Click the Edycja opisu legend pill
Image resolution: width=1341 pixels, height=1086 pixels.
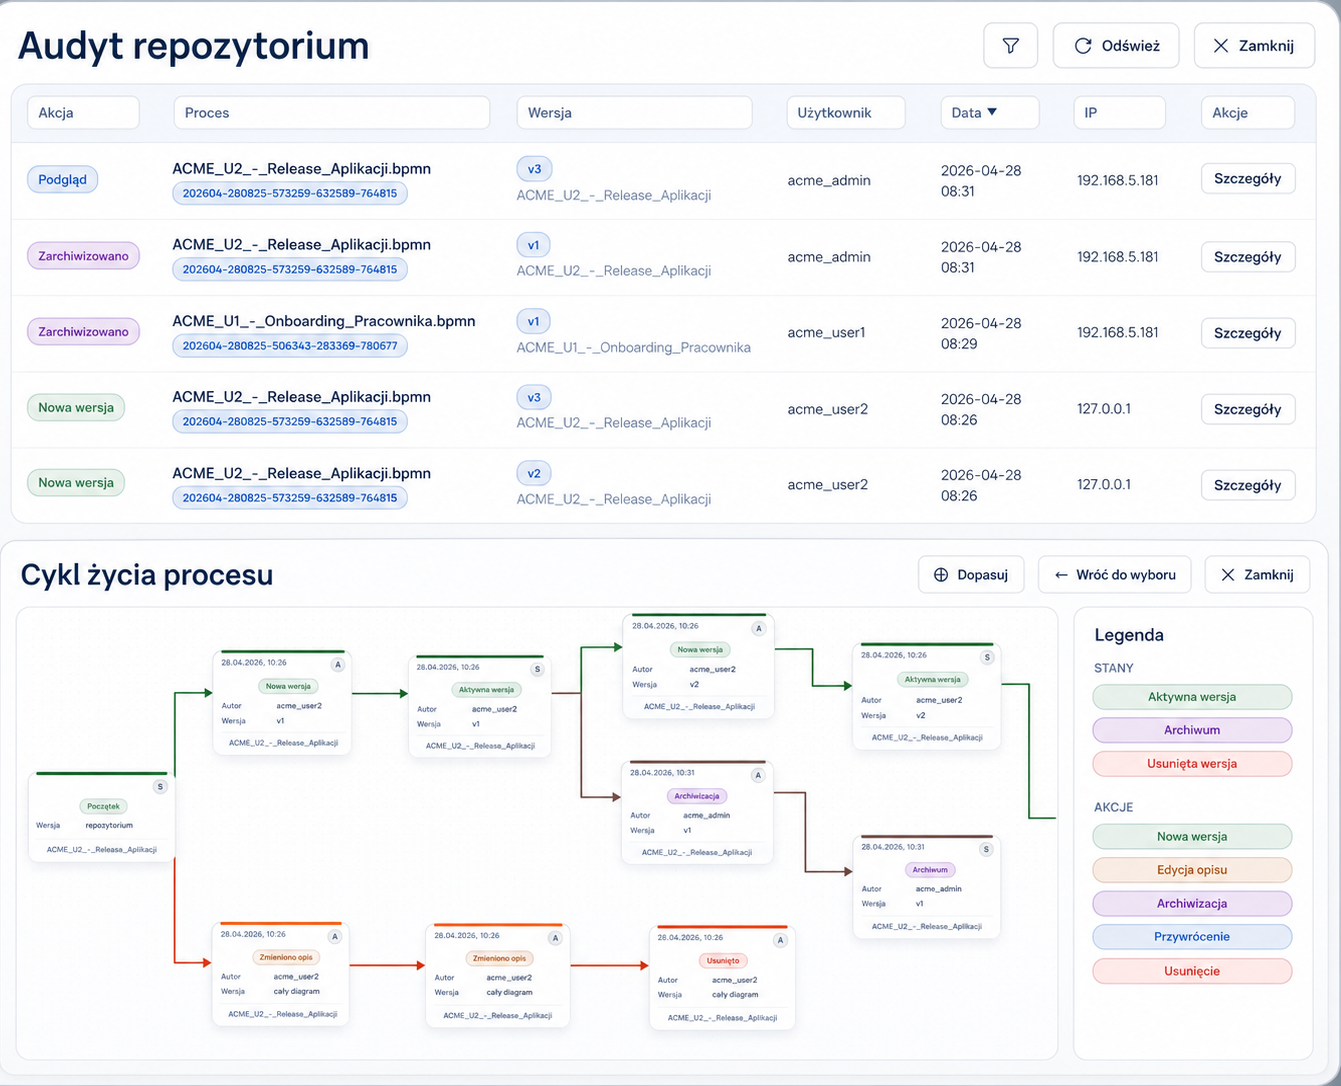coord(1192,870)
